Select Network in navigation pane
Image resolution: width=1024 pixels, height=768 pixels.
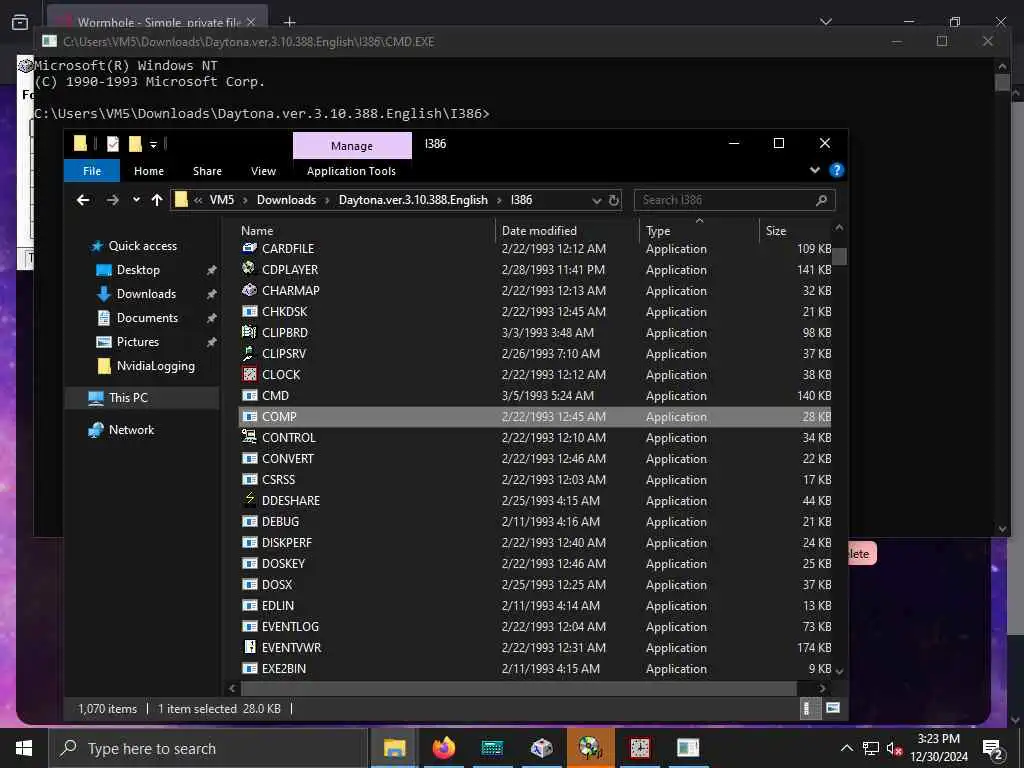coord(131,429)
